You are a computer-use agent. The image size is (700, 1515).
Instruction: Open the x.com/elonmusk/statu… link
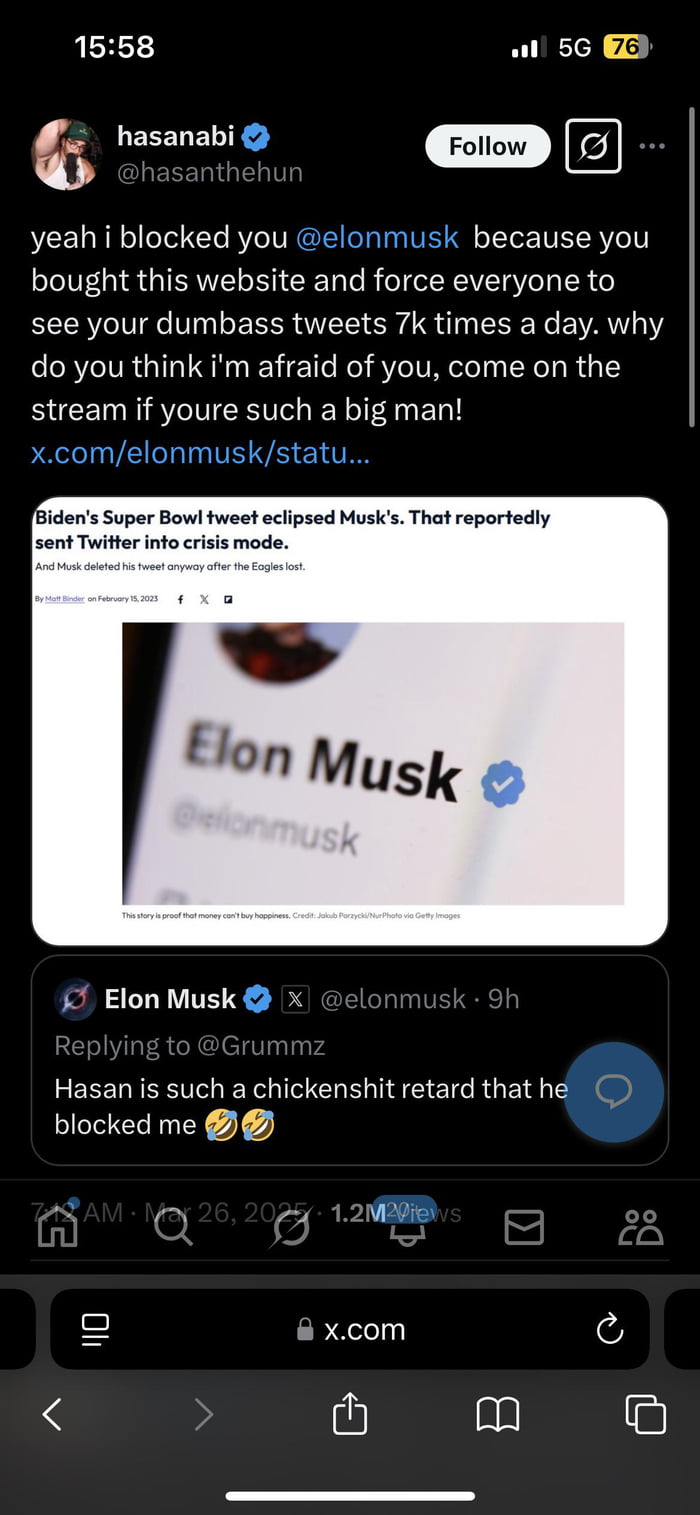click(199, 453)
